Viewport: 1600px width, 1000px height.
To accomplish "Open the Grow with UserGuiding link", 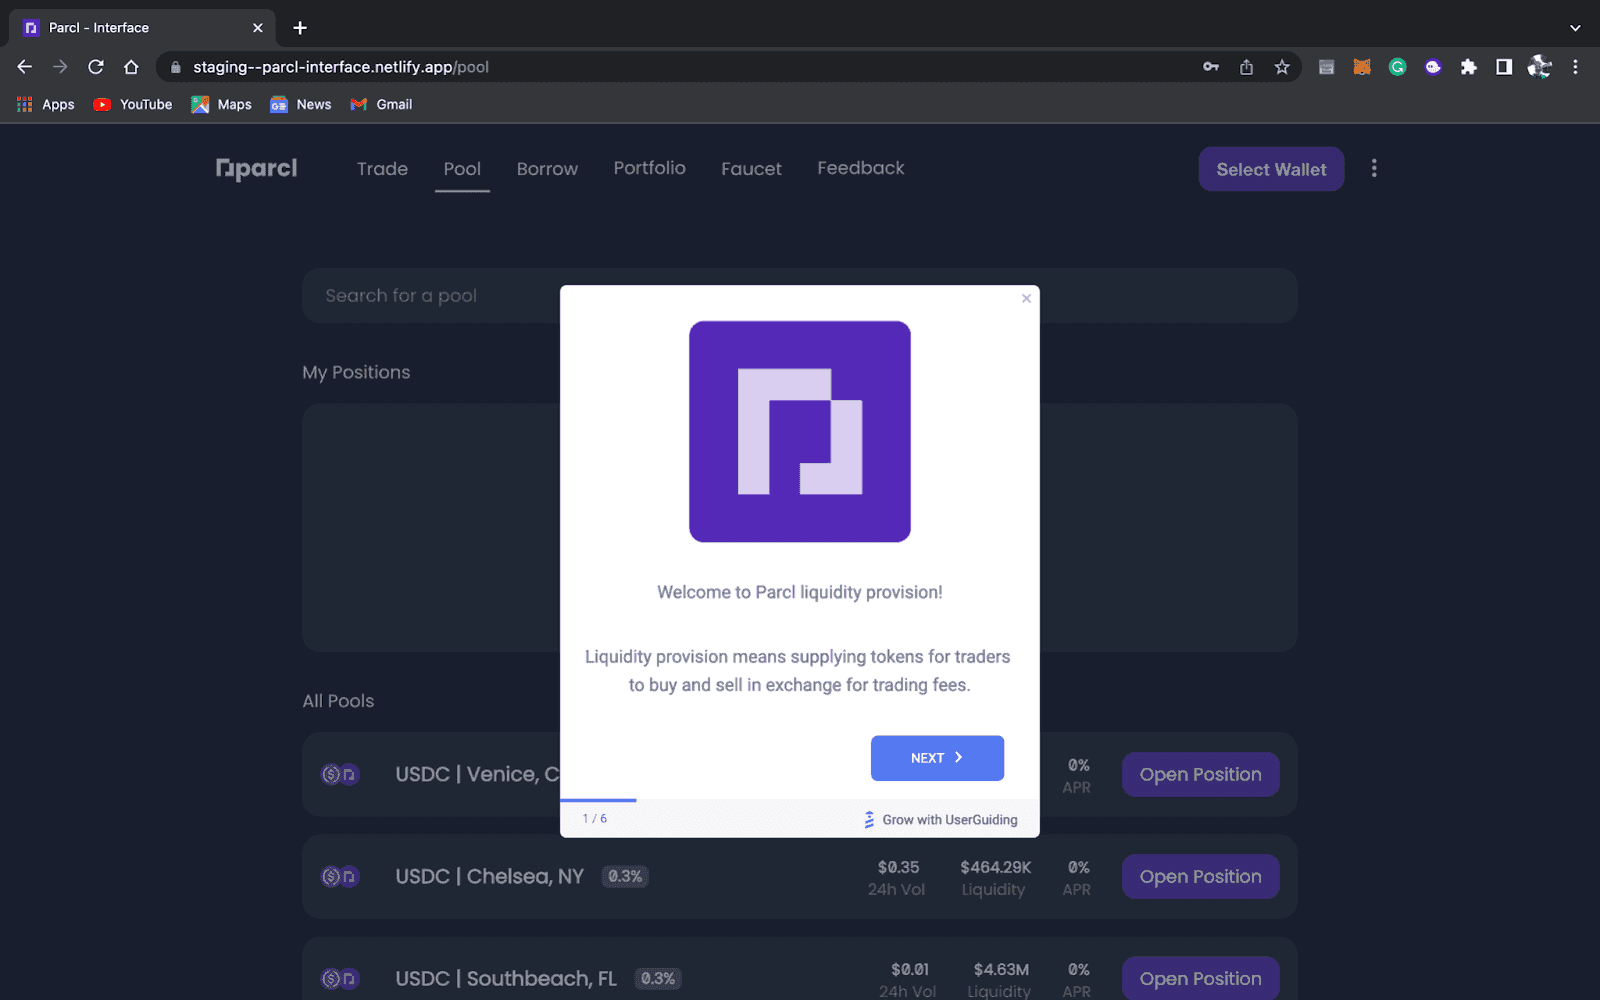I will coord(941,819).
